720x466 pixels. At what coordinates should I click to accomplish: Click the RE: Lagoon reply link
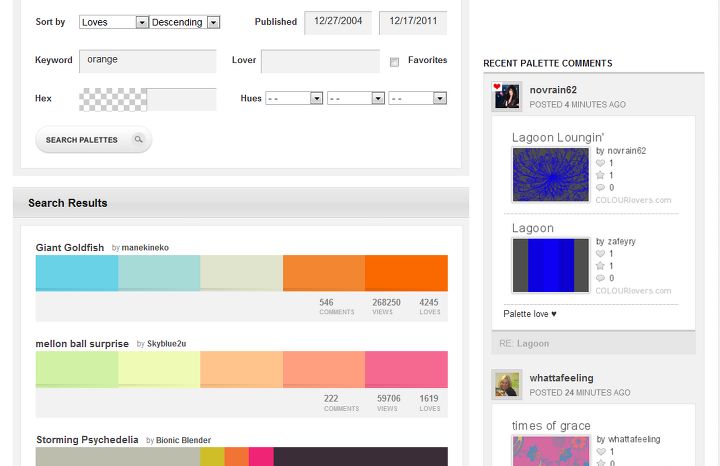coord(524,343)
